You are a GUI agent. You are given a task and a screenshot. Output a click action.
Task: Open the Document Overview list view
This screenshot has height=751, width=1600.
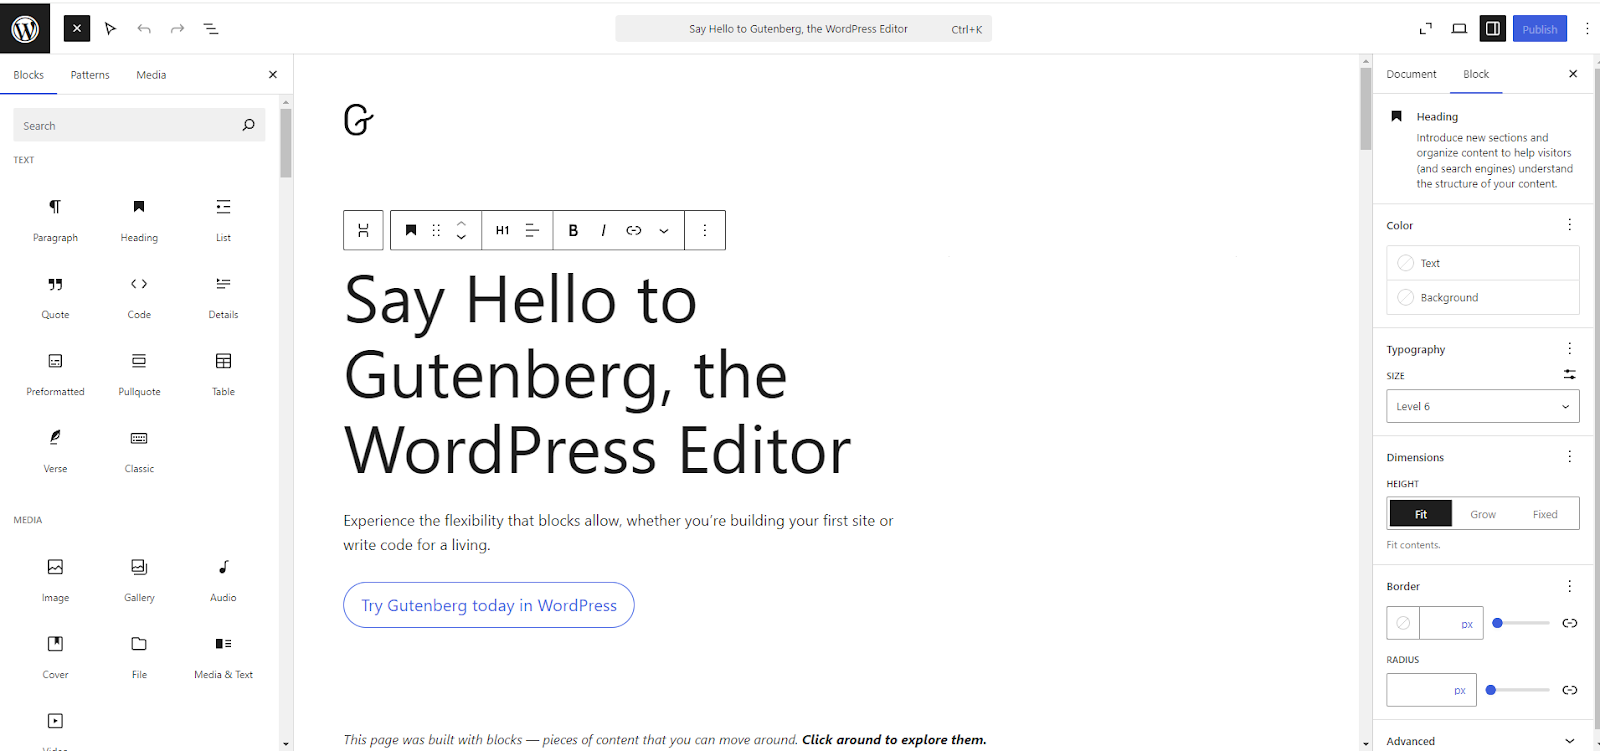[211, 28]
